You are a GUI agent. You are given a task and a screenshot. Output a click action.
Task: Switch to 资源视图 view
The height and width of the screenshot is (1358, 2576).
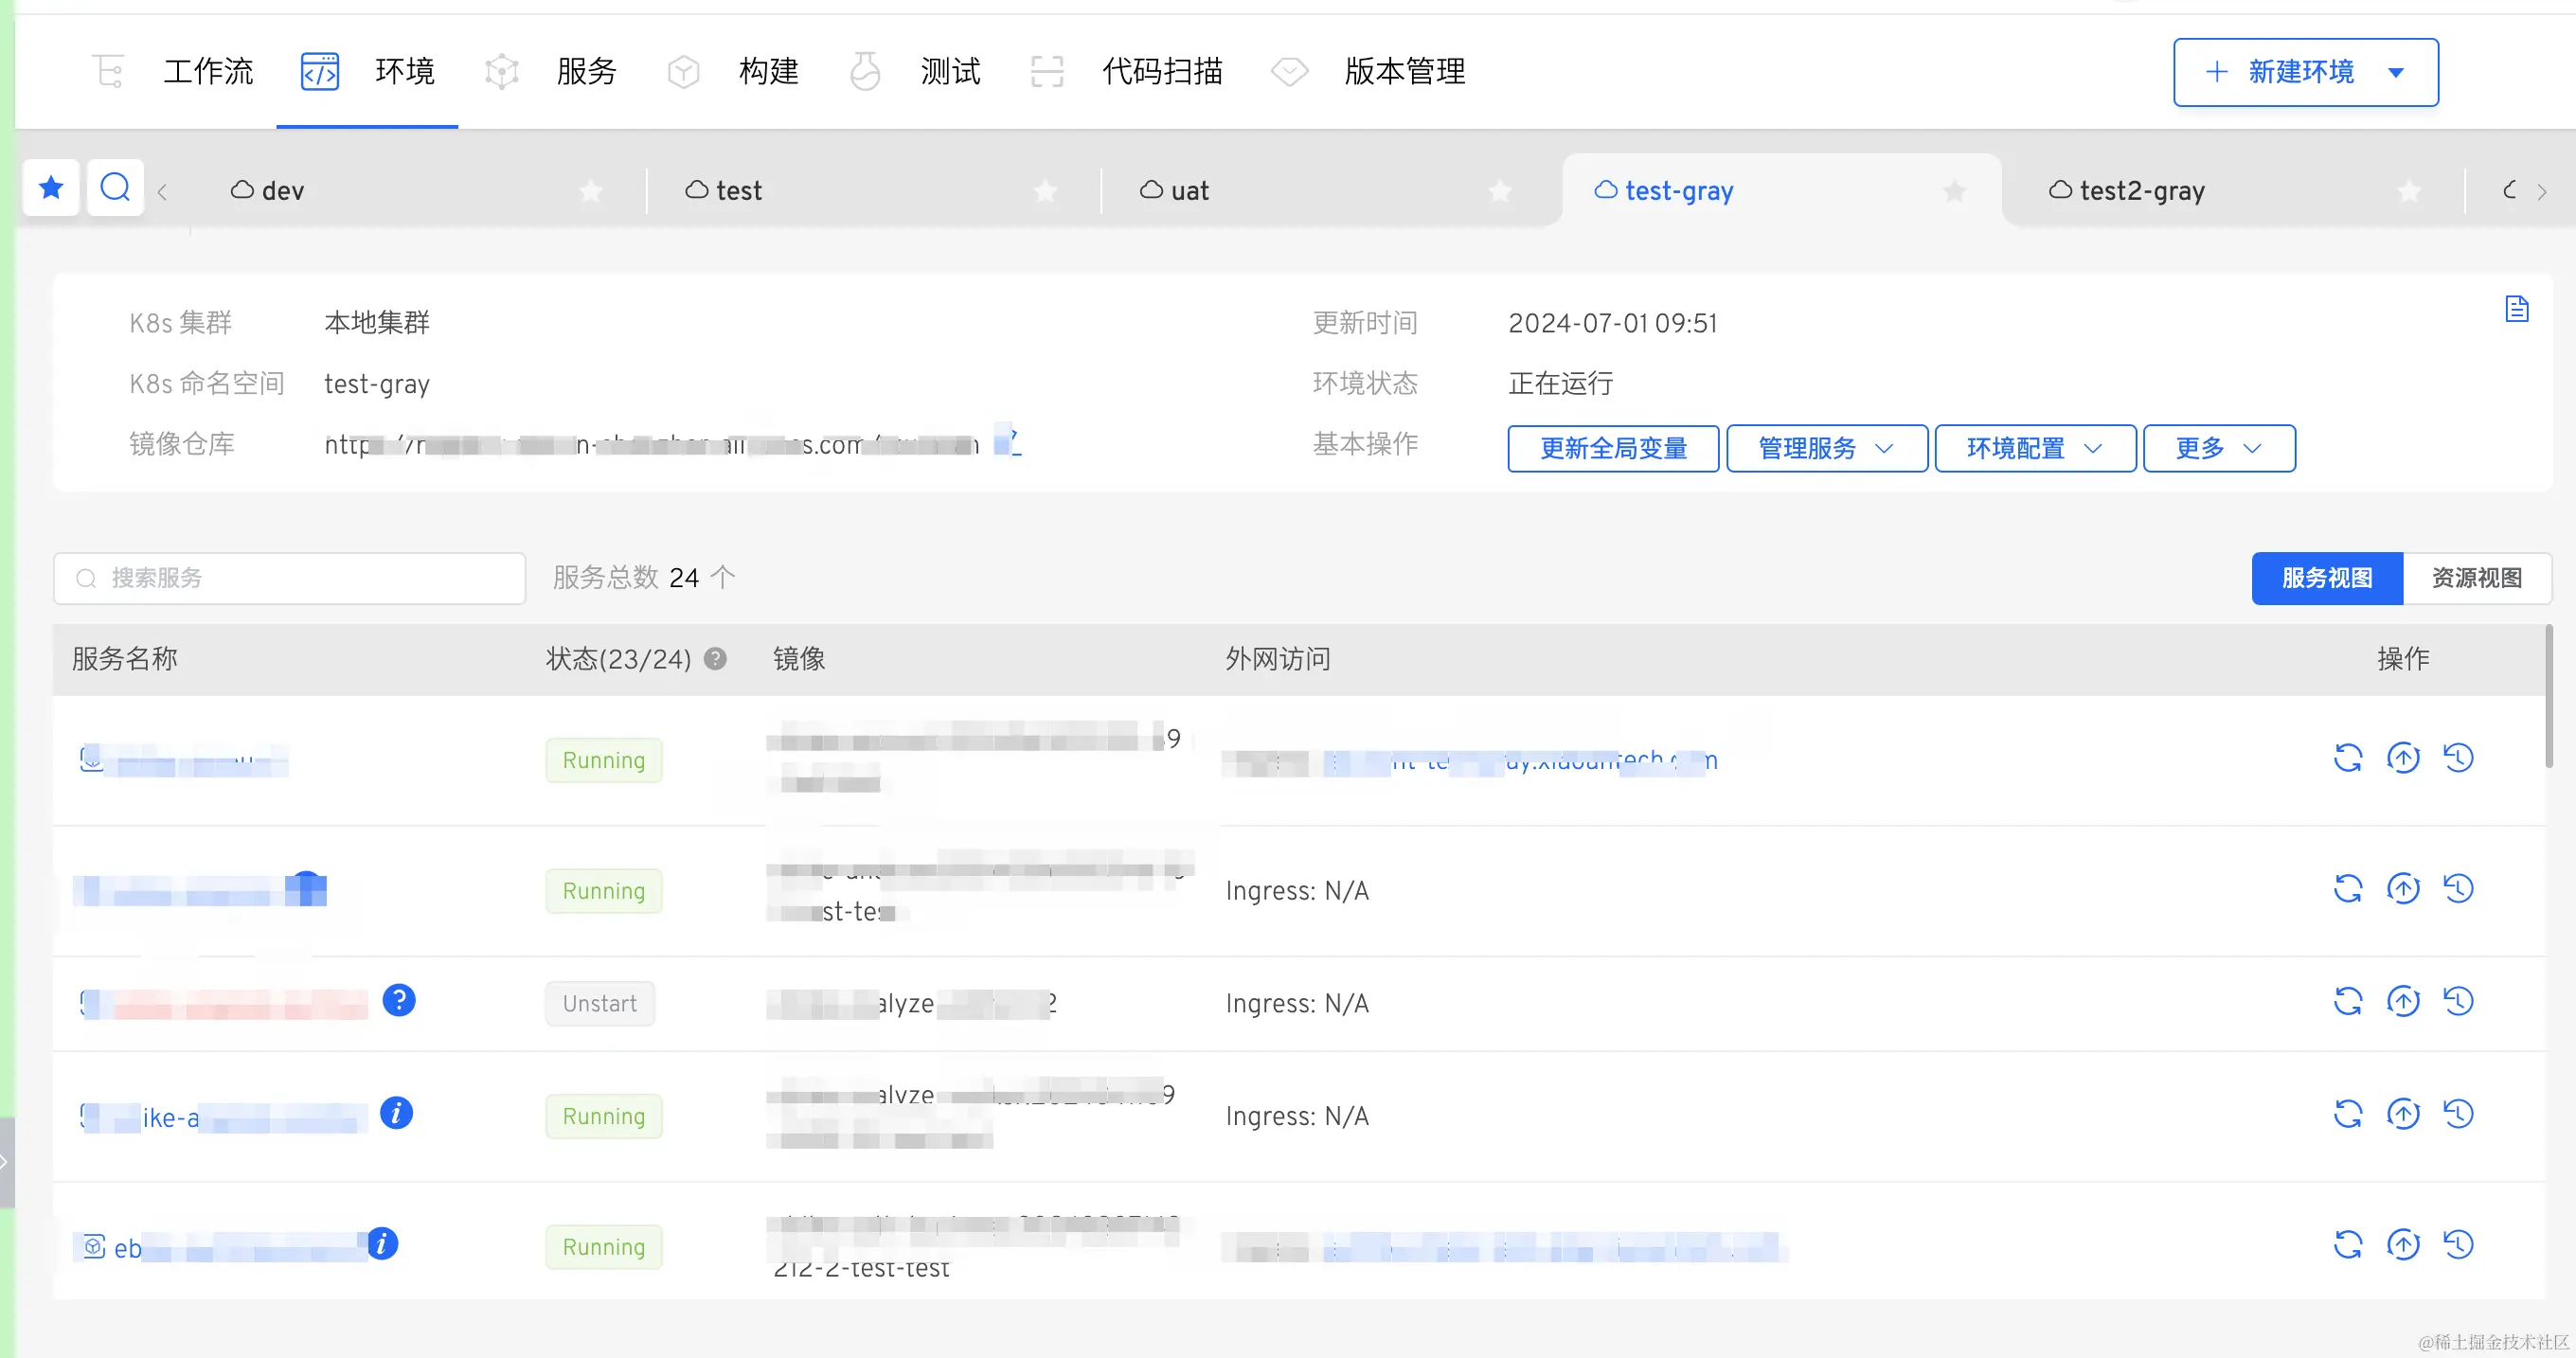click(2476, 578)
